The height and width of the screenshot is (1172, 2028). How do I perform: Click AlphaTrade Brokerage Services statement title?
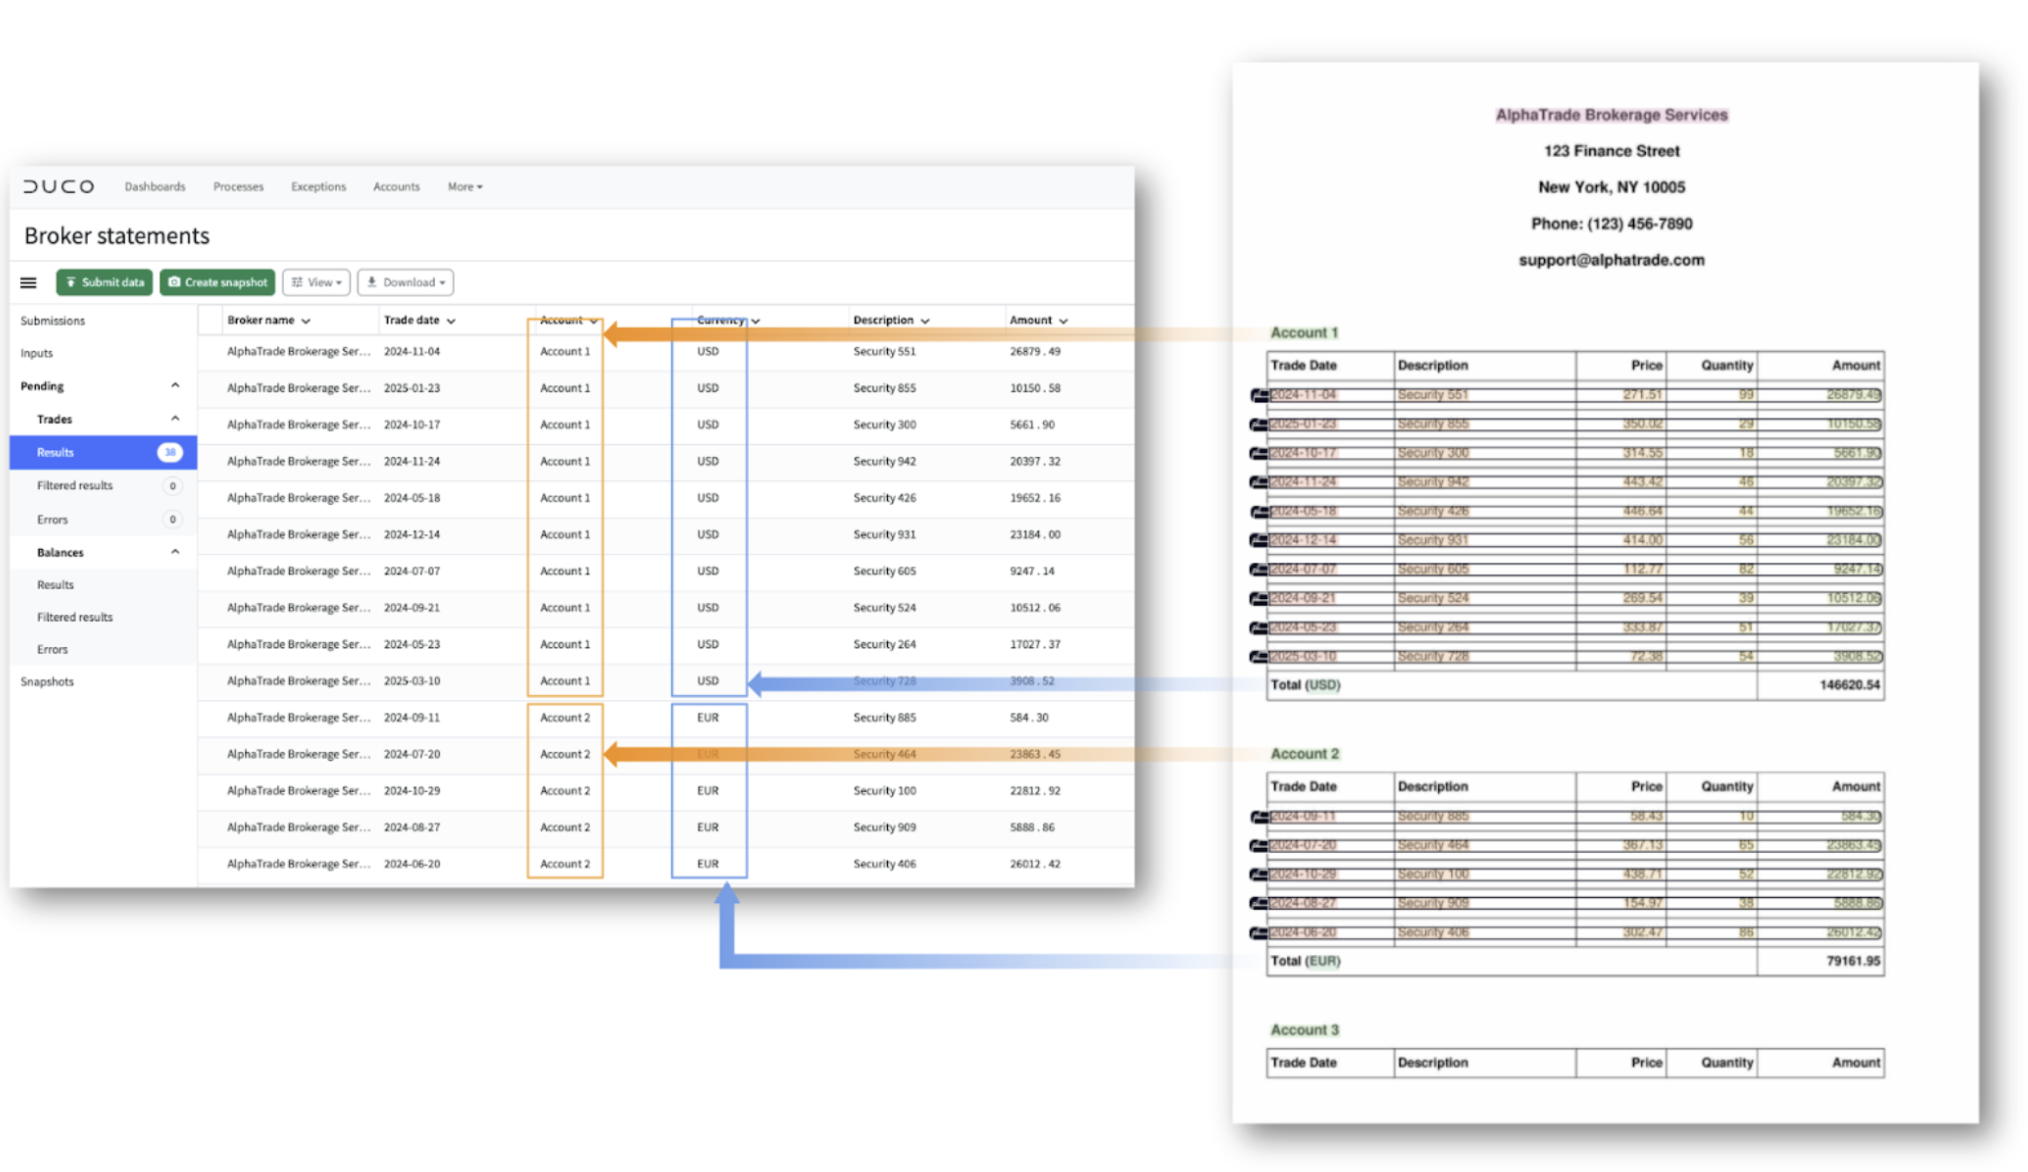[x=1611, y=115]
